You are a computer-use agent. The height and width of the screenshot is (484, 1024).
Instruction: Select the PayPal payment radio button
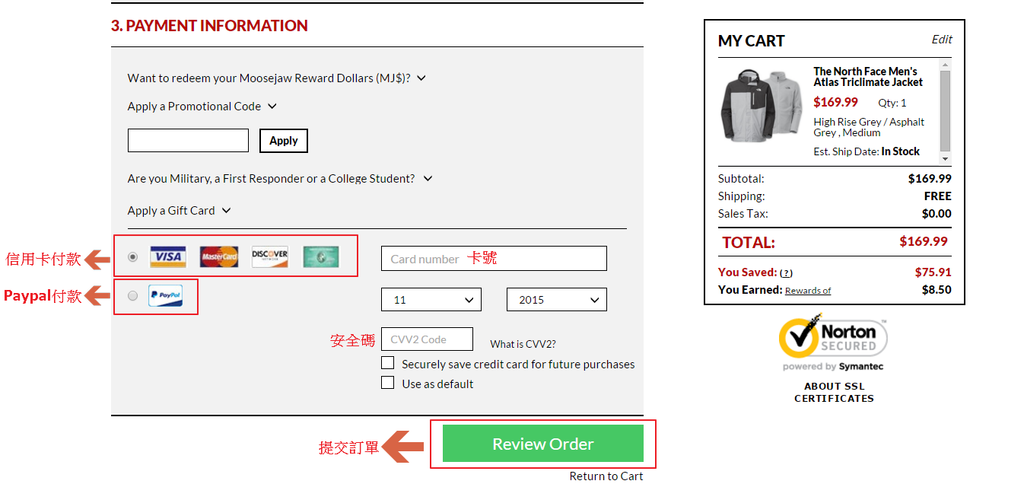click(x=133, y=296)
